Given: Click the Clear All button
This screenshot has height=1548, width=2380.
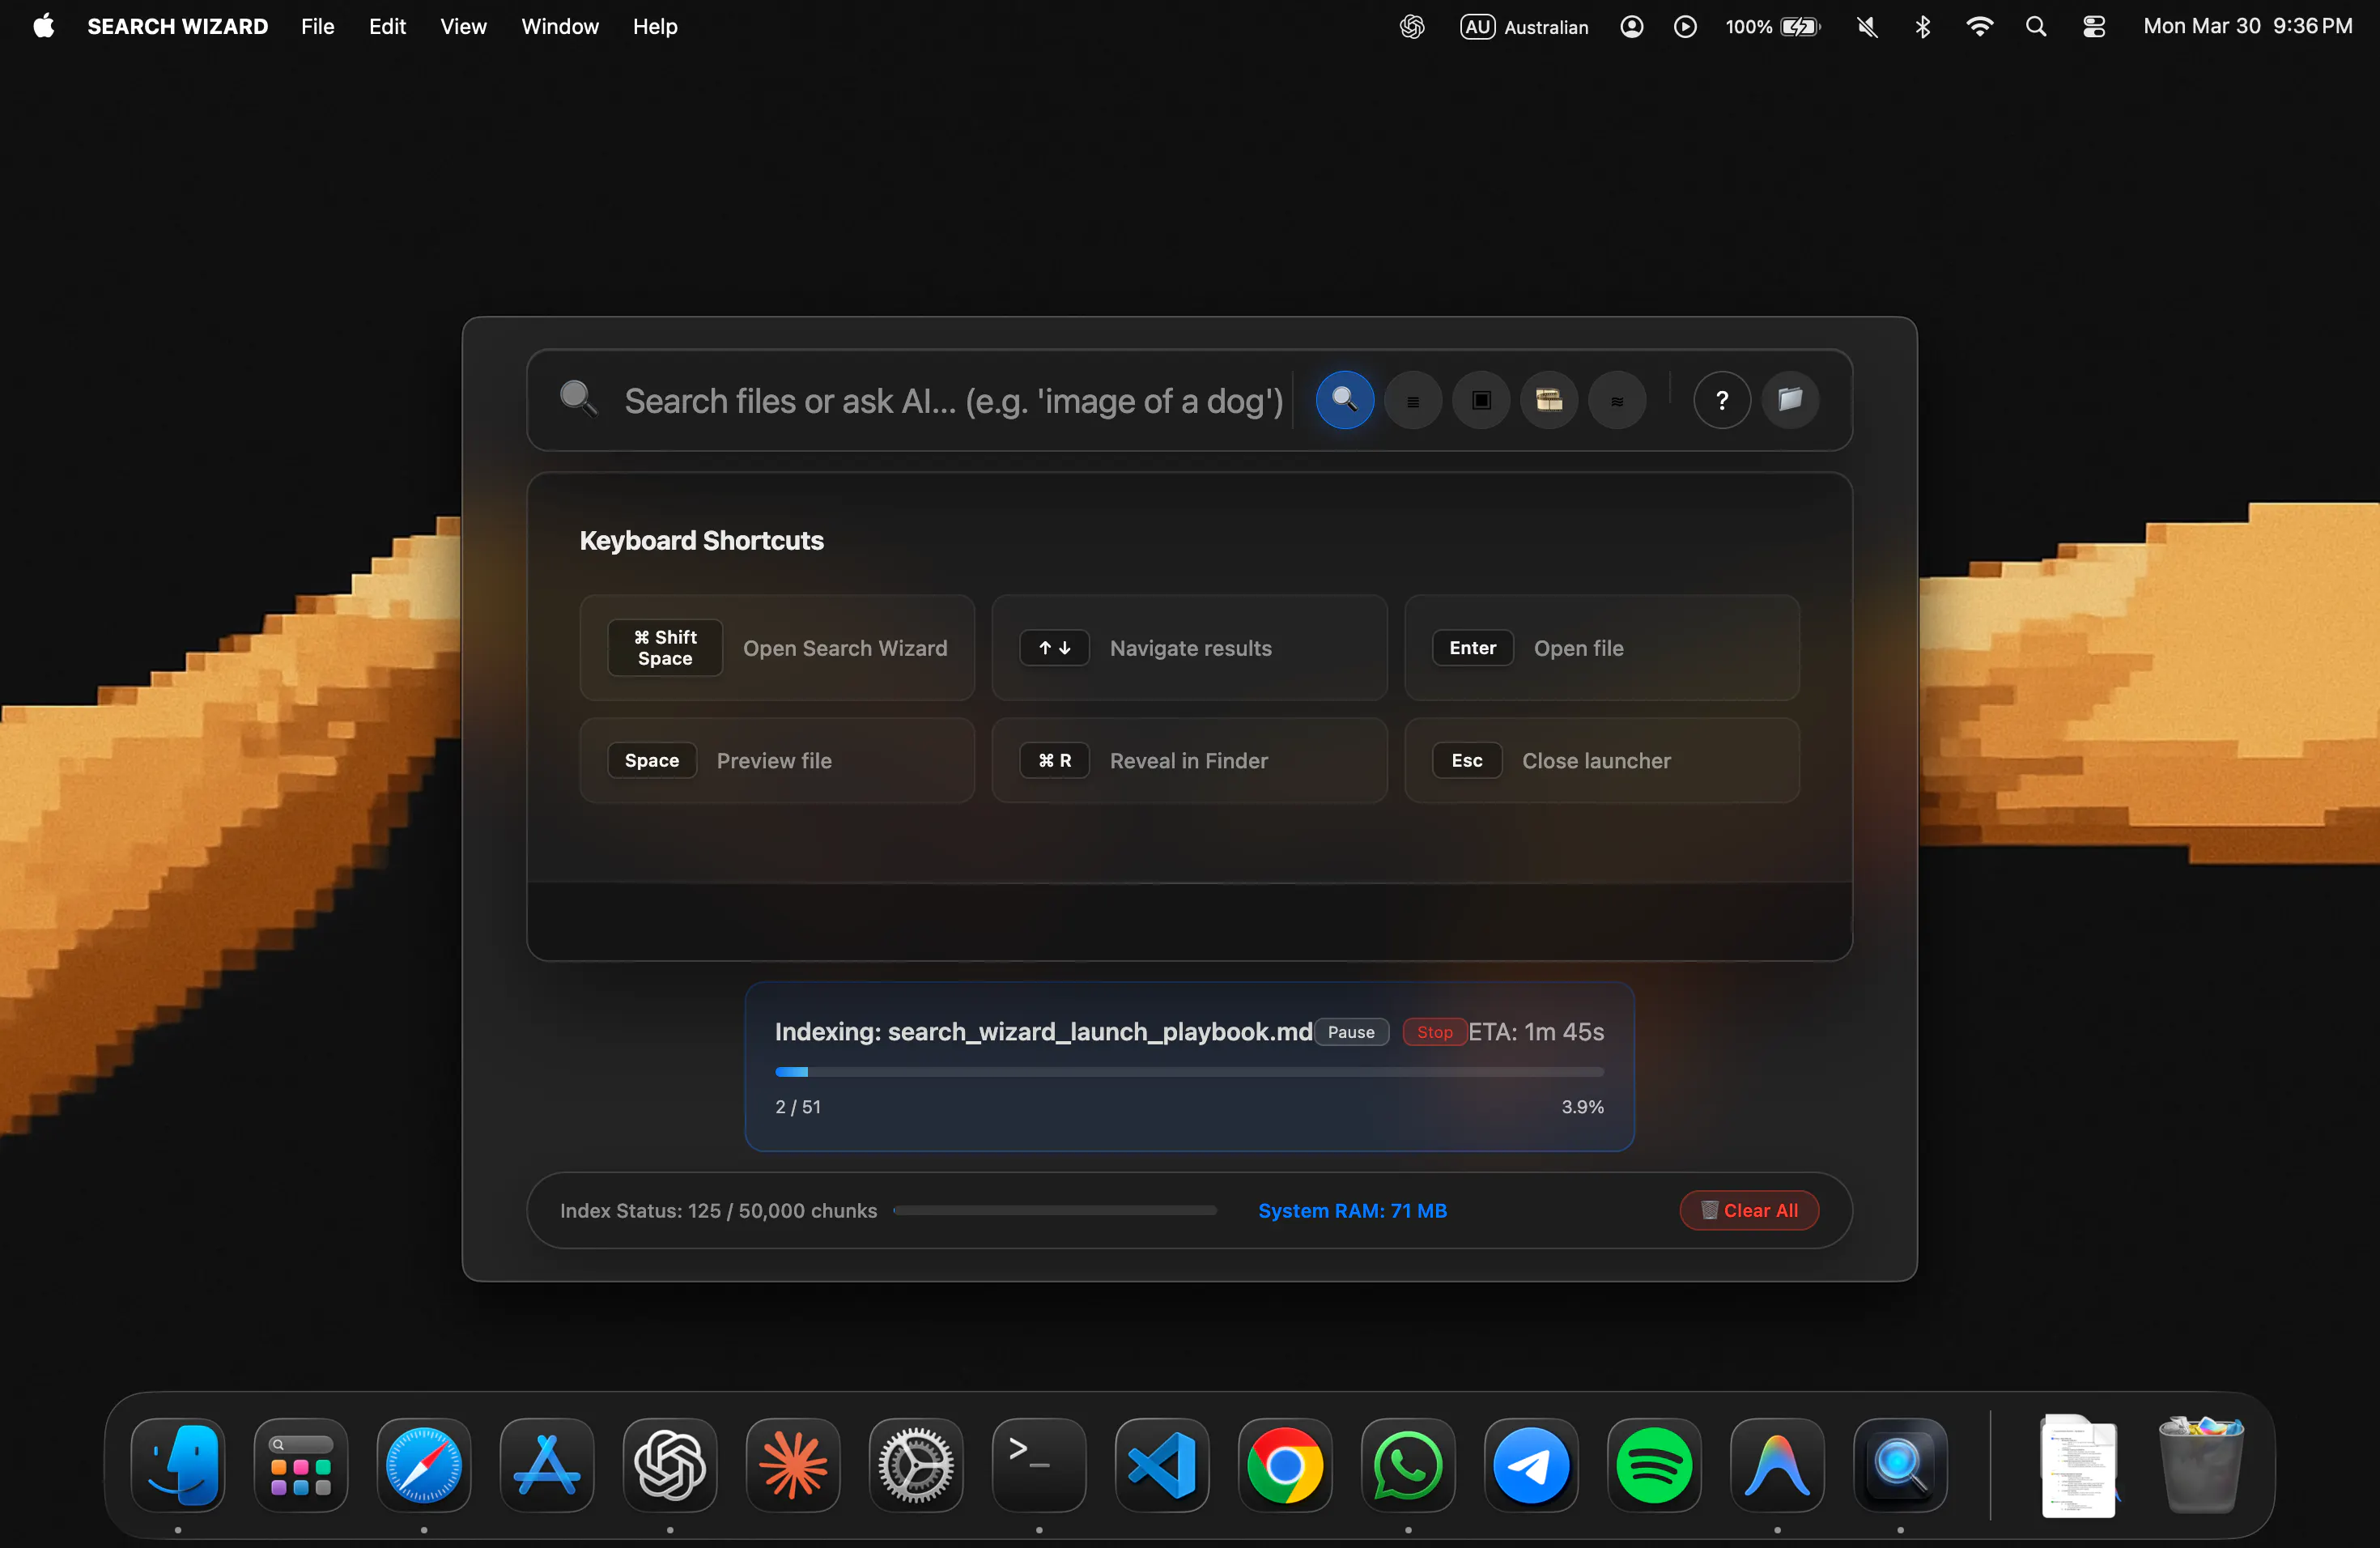Looking at the screenshot, I should [1749, 1210].
